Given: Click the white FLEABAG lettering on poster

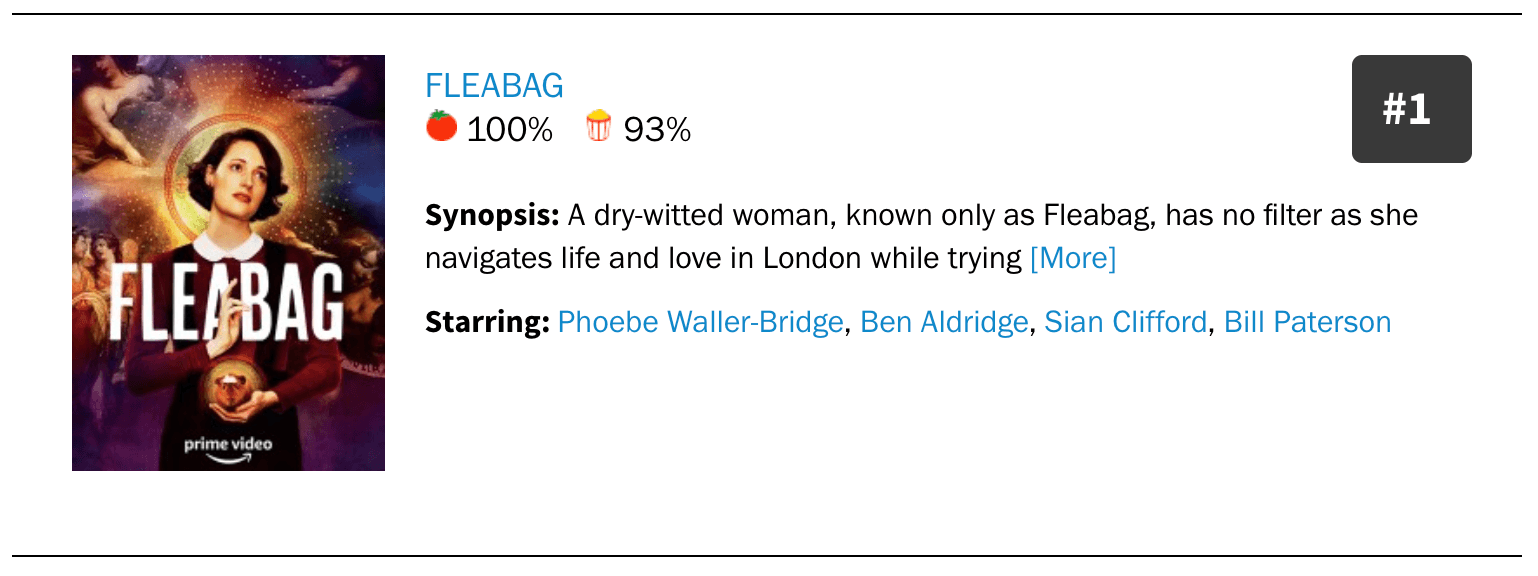Looking at the screenshot, I should [x=228, y=303].
